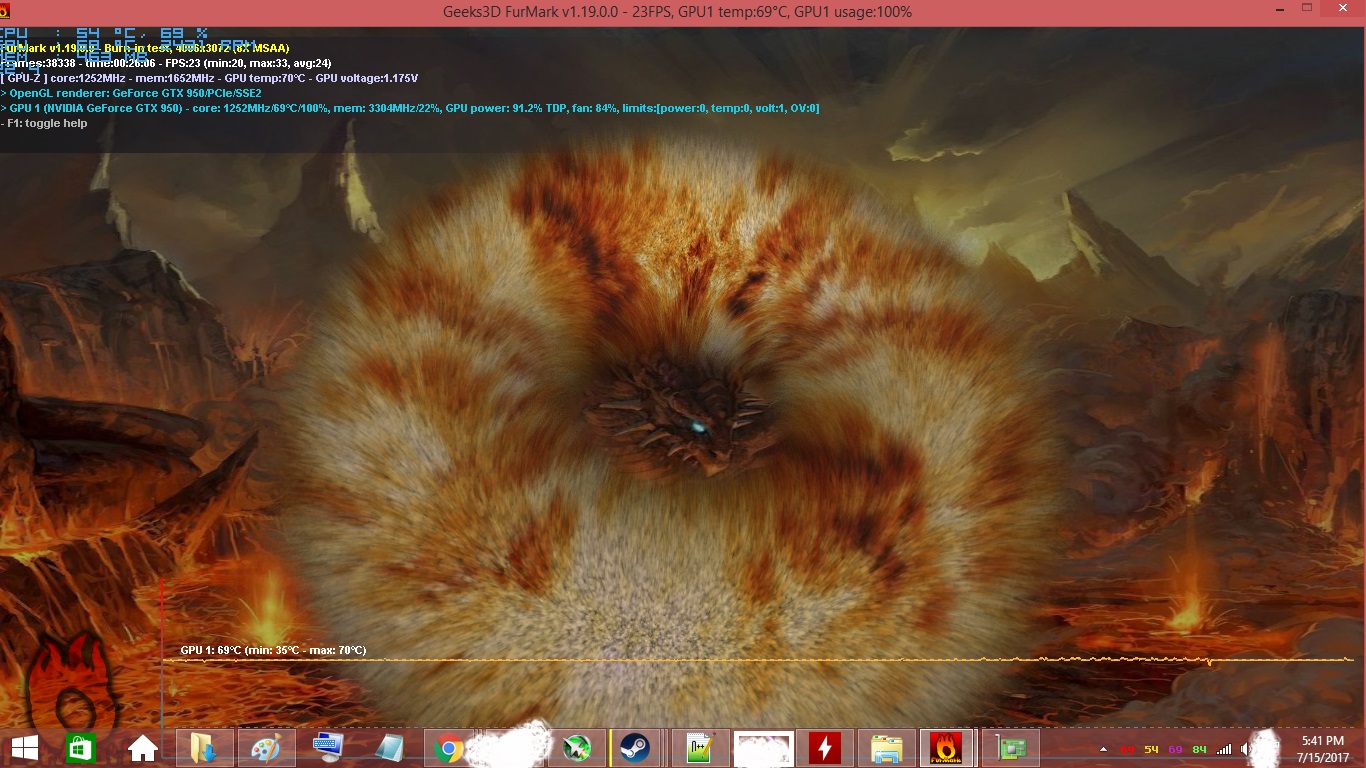This screenshot has width=1366, height=768.
Task: Switch to Google Chrome on taskbar
Action: click(x=448, y=748)
